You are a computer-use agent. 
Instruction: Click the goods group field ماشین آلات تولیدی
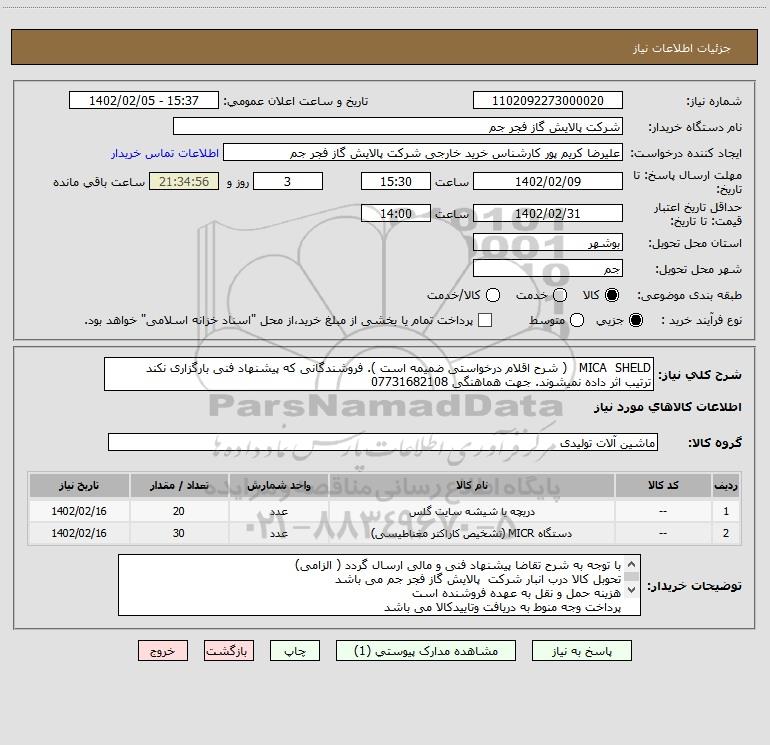(x=383, y=442)
